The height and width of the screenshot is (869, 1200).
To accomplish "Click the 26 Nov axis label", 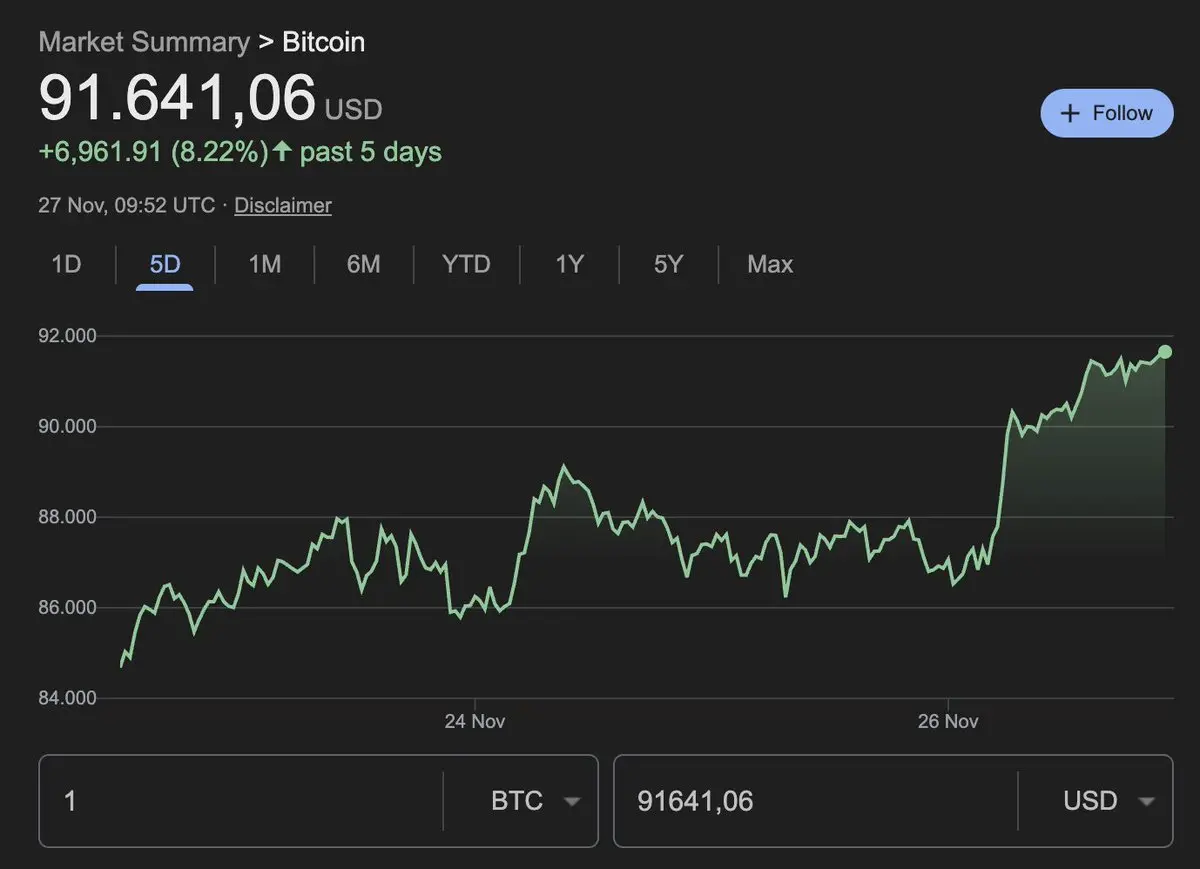I will coord(948,721).
